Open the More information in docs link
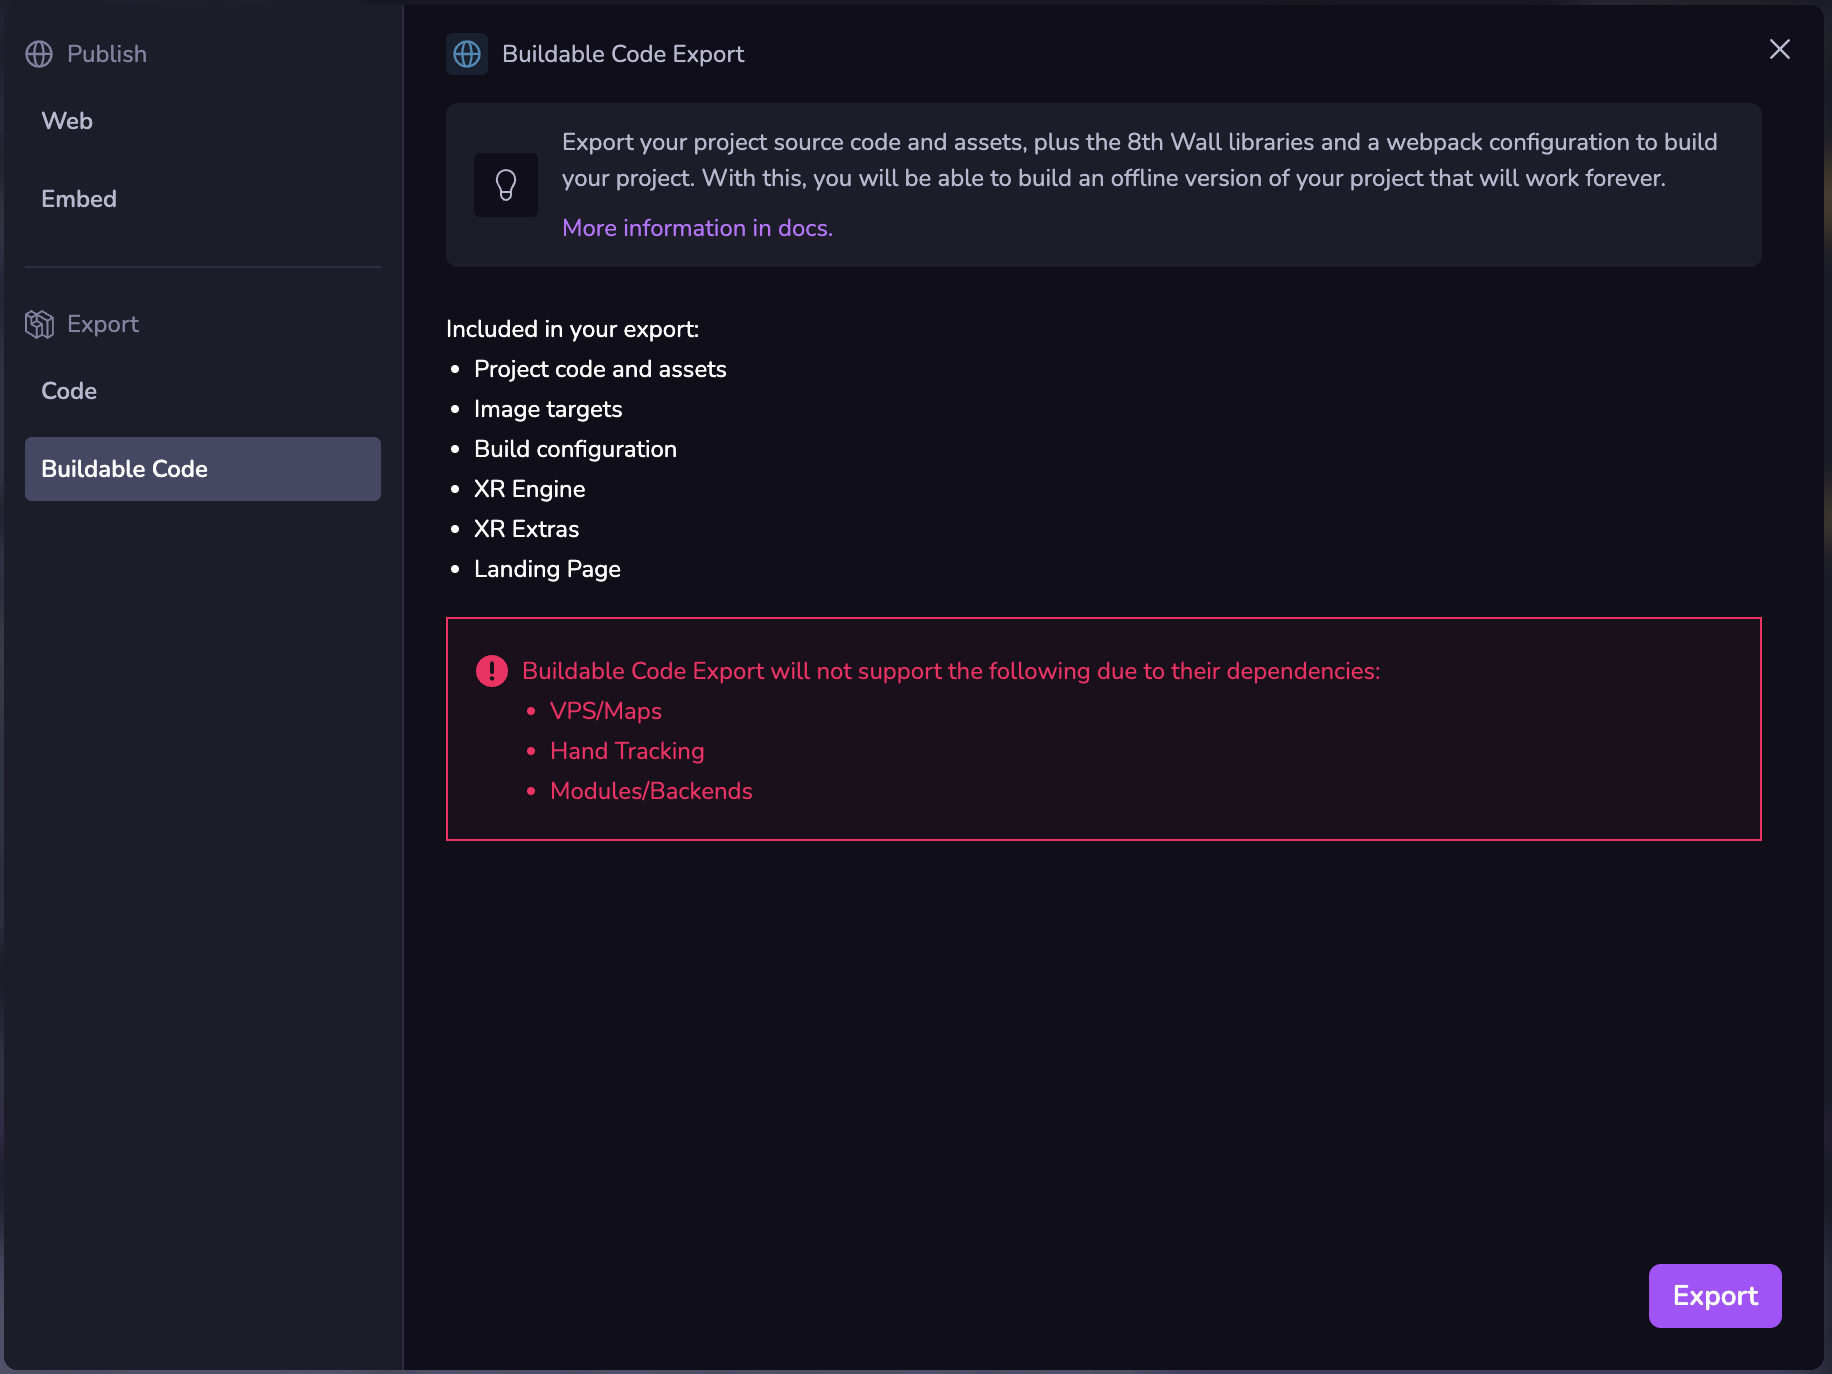The image size is (1832, 1374). pos(697,228)
